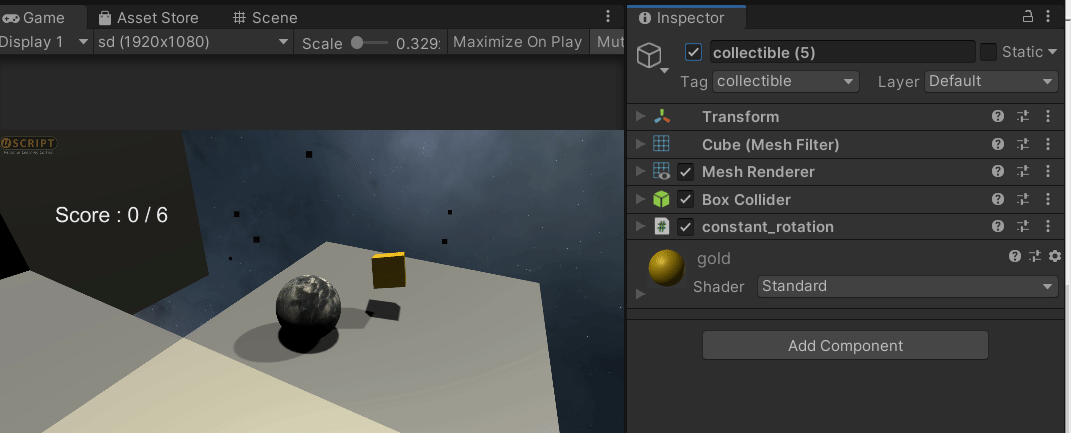Image resolution: width=1071 pixels, height=433 pixels.
Task: Open the Shader dropdown set to Standard
Action: coord(907,286)
